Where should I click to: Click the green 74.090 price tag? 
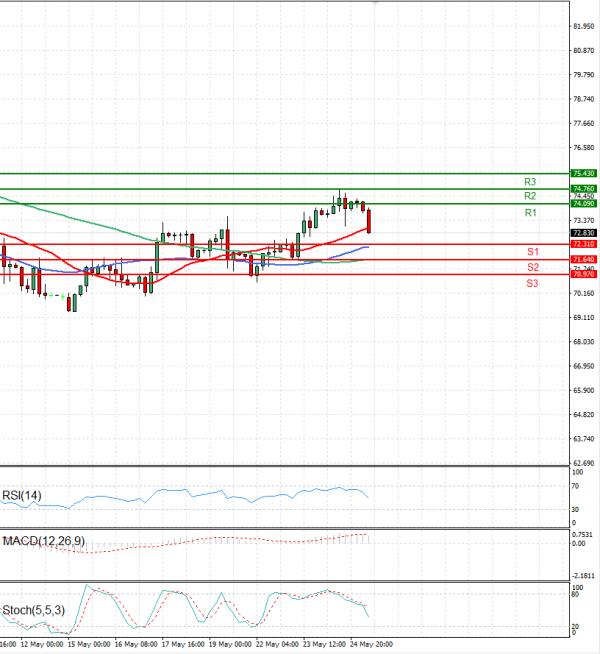(583, 204)
